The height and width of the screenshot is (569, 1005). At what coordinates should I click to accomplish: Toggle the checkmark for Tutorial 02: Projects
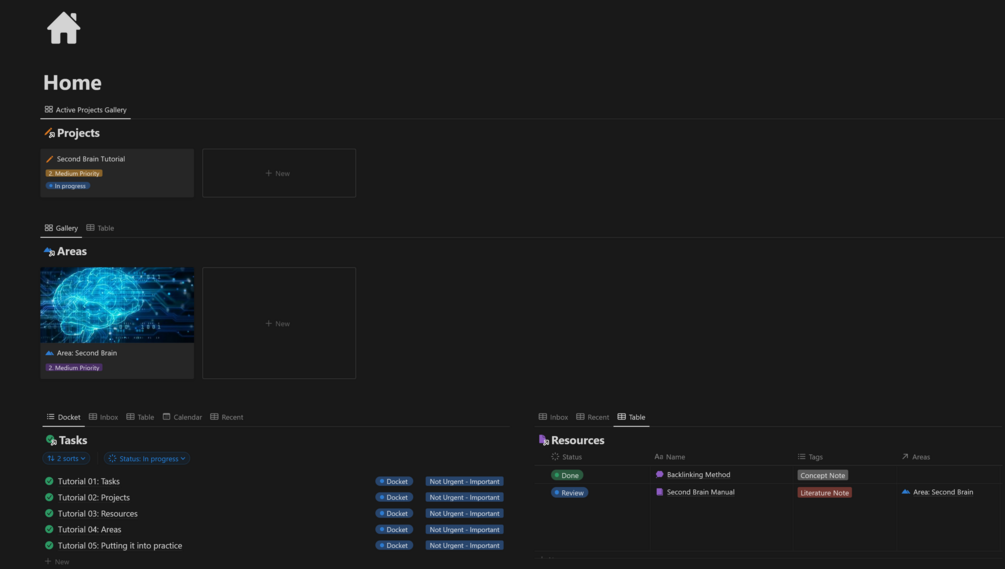click(x=49, y=497)
